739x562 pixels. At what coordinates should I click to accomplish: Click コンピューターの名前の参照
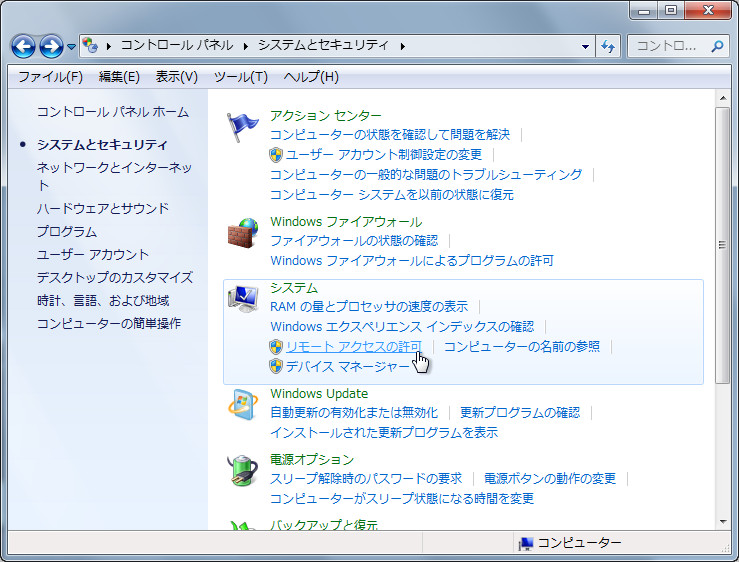point(522,347)
